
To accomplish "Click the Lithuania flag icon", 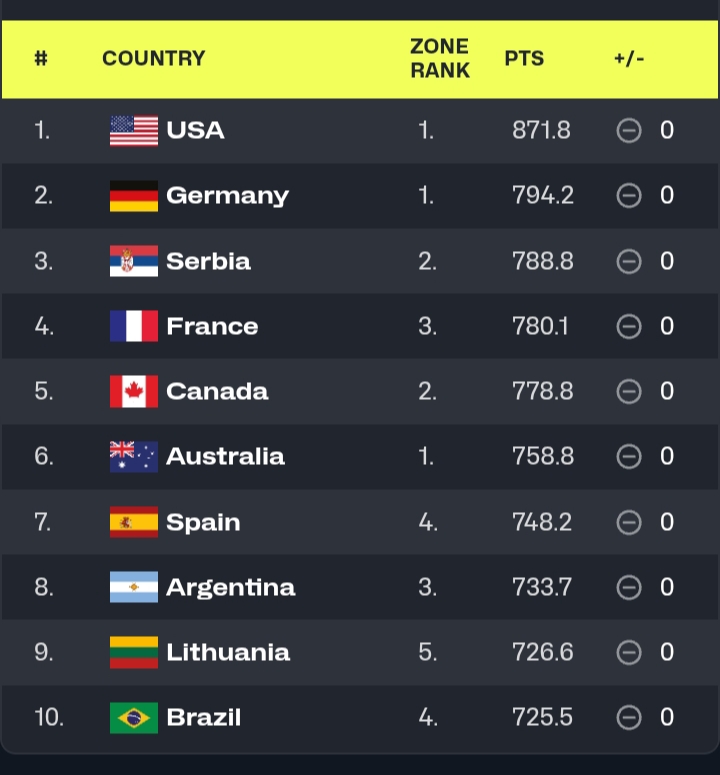I will 133,652.
